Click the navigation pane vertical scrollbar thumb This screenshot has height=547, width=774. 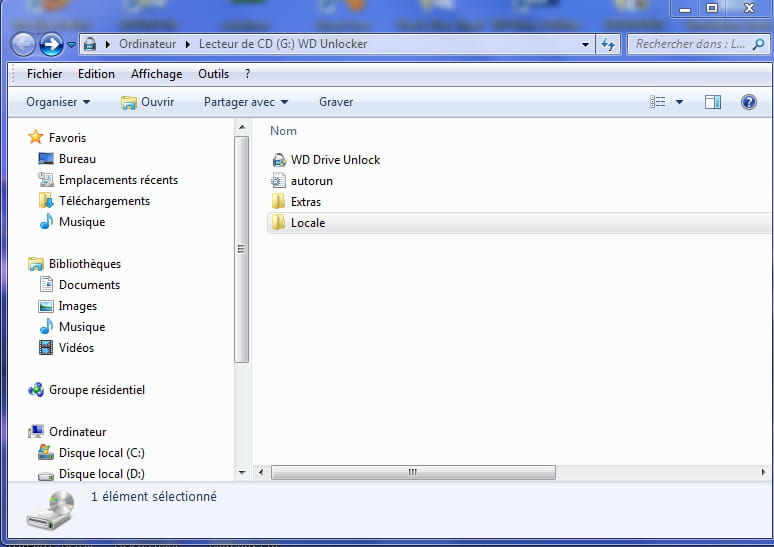point(241,249)
